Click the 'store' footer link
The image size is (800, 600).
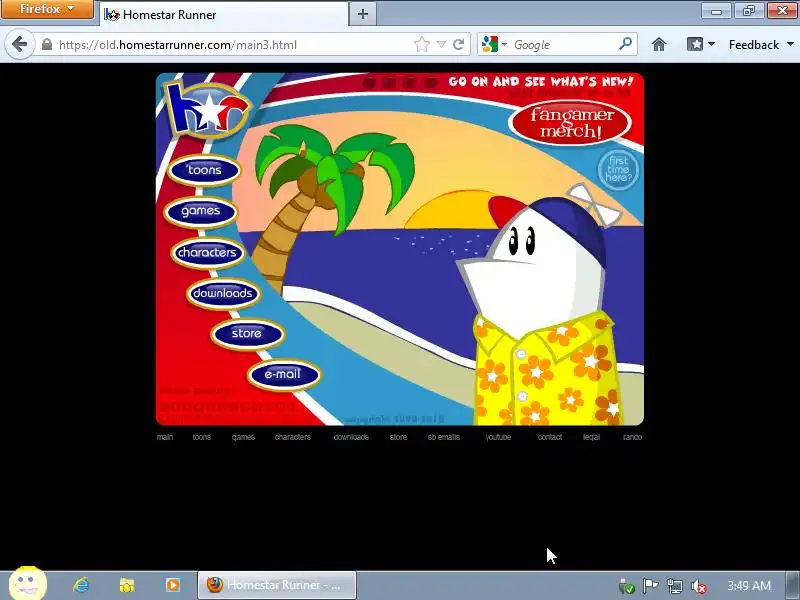point(398,437)
